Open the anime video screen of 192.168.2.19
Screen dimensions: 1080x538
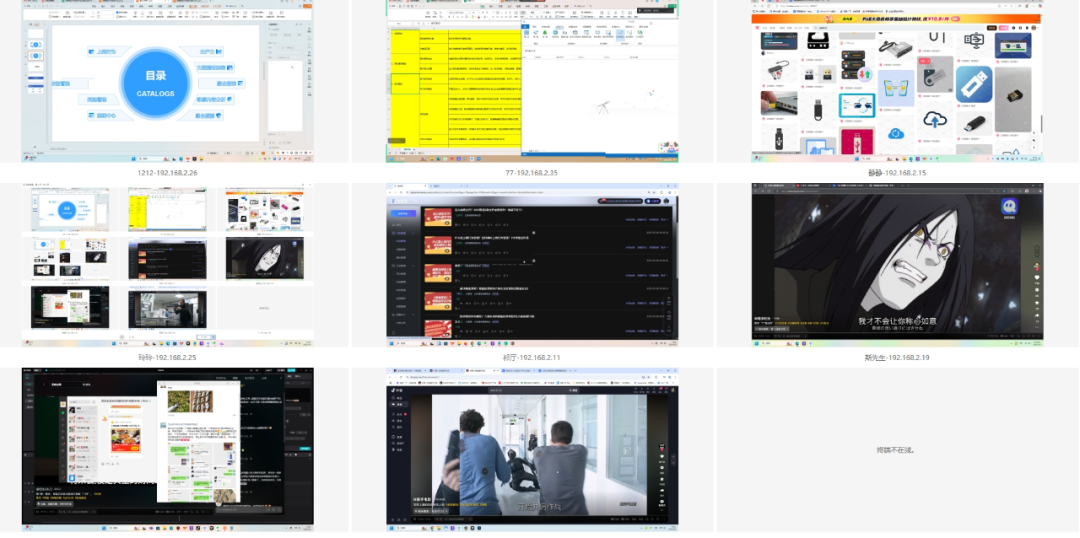897,265
